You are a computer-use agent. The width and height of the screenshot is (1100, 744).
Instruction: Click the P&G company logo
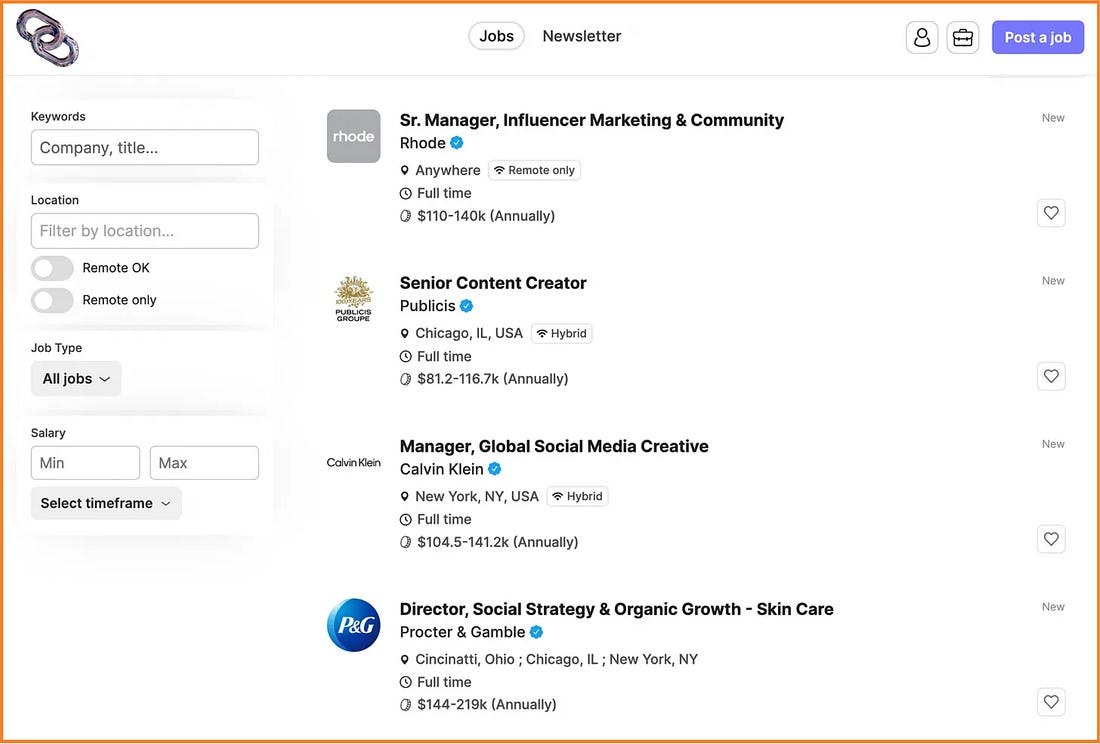tap(354, 625)
